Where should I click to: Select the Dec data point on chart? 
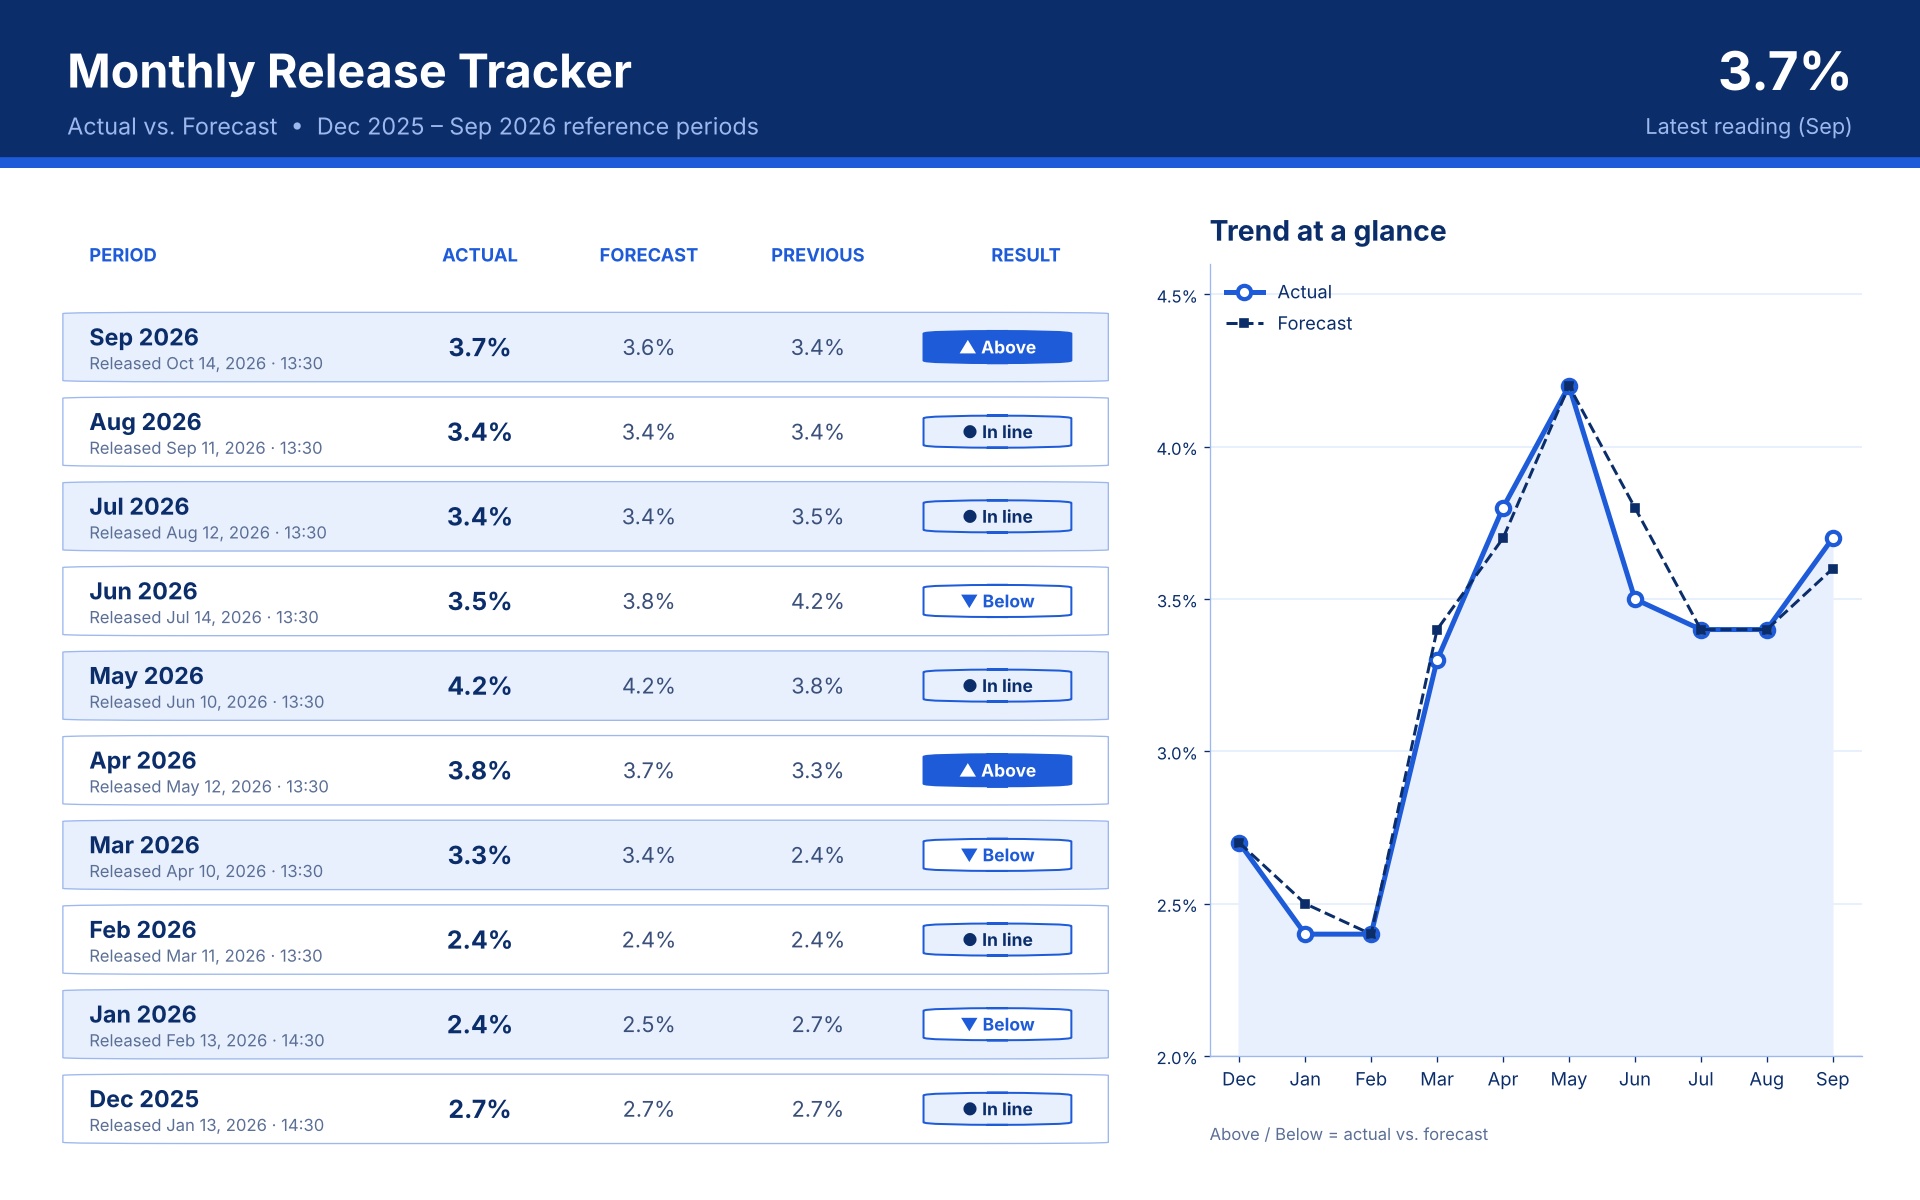click(1239, 843)
